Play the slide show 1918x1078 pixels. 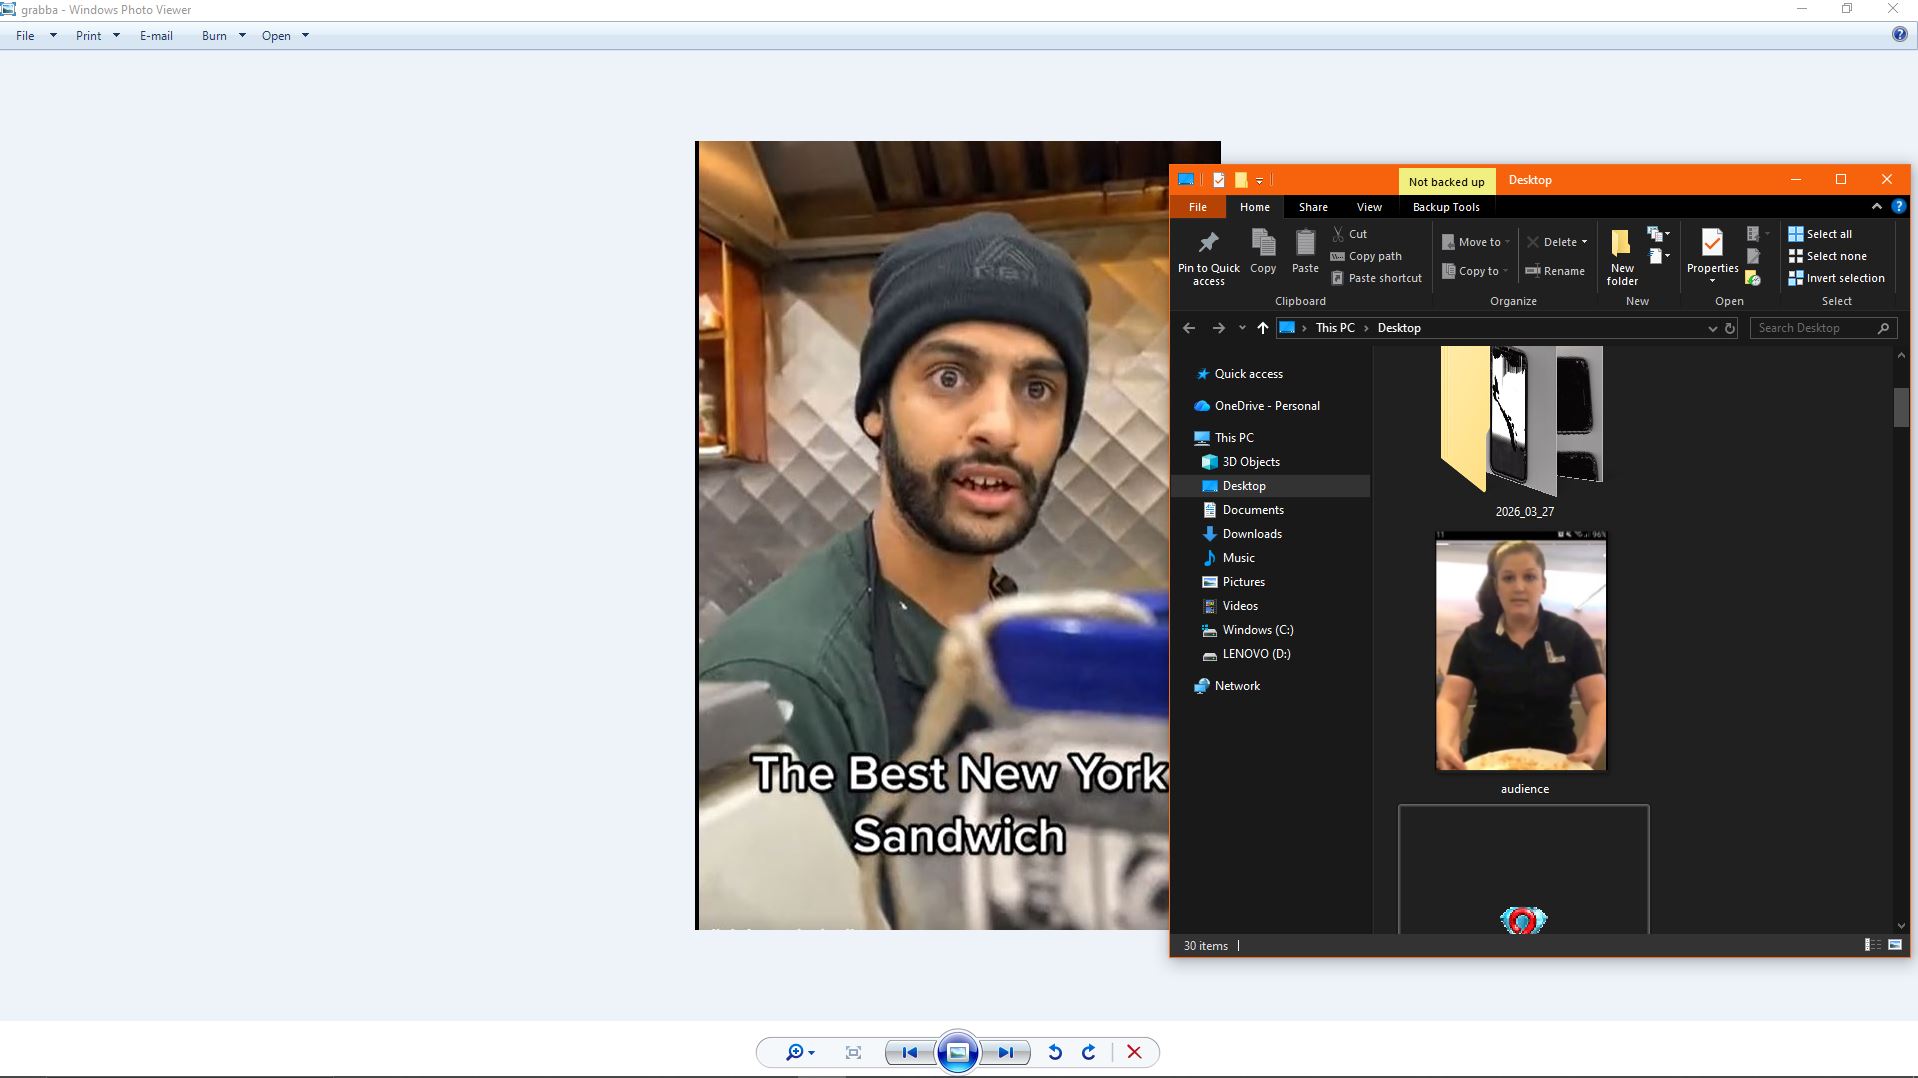tap(957, 1052)
